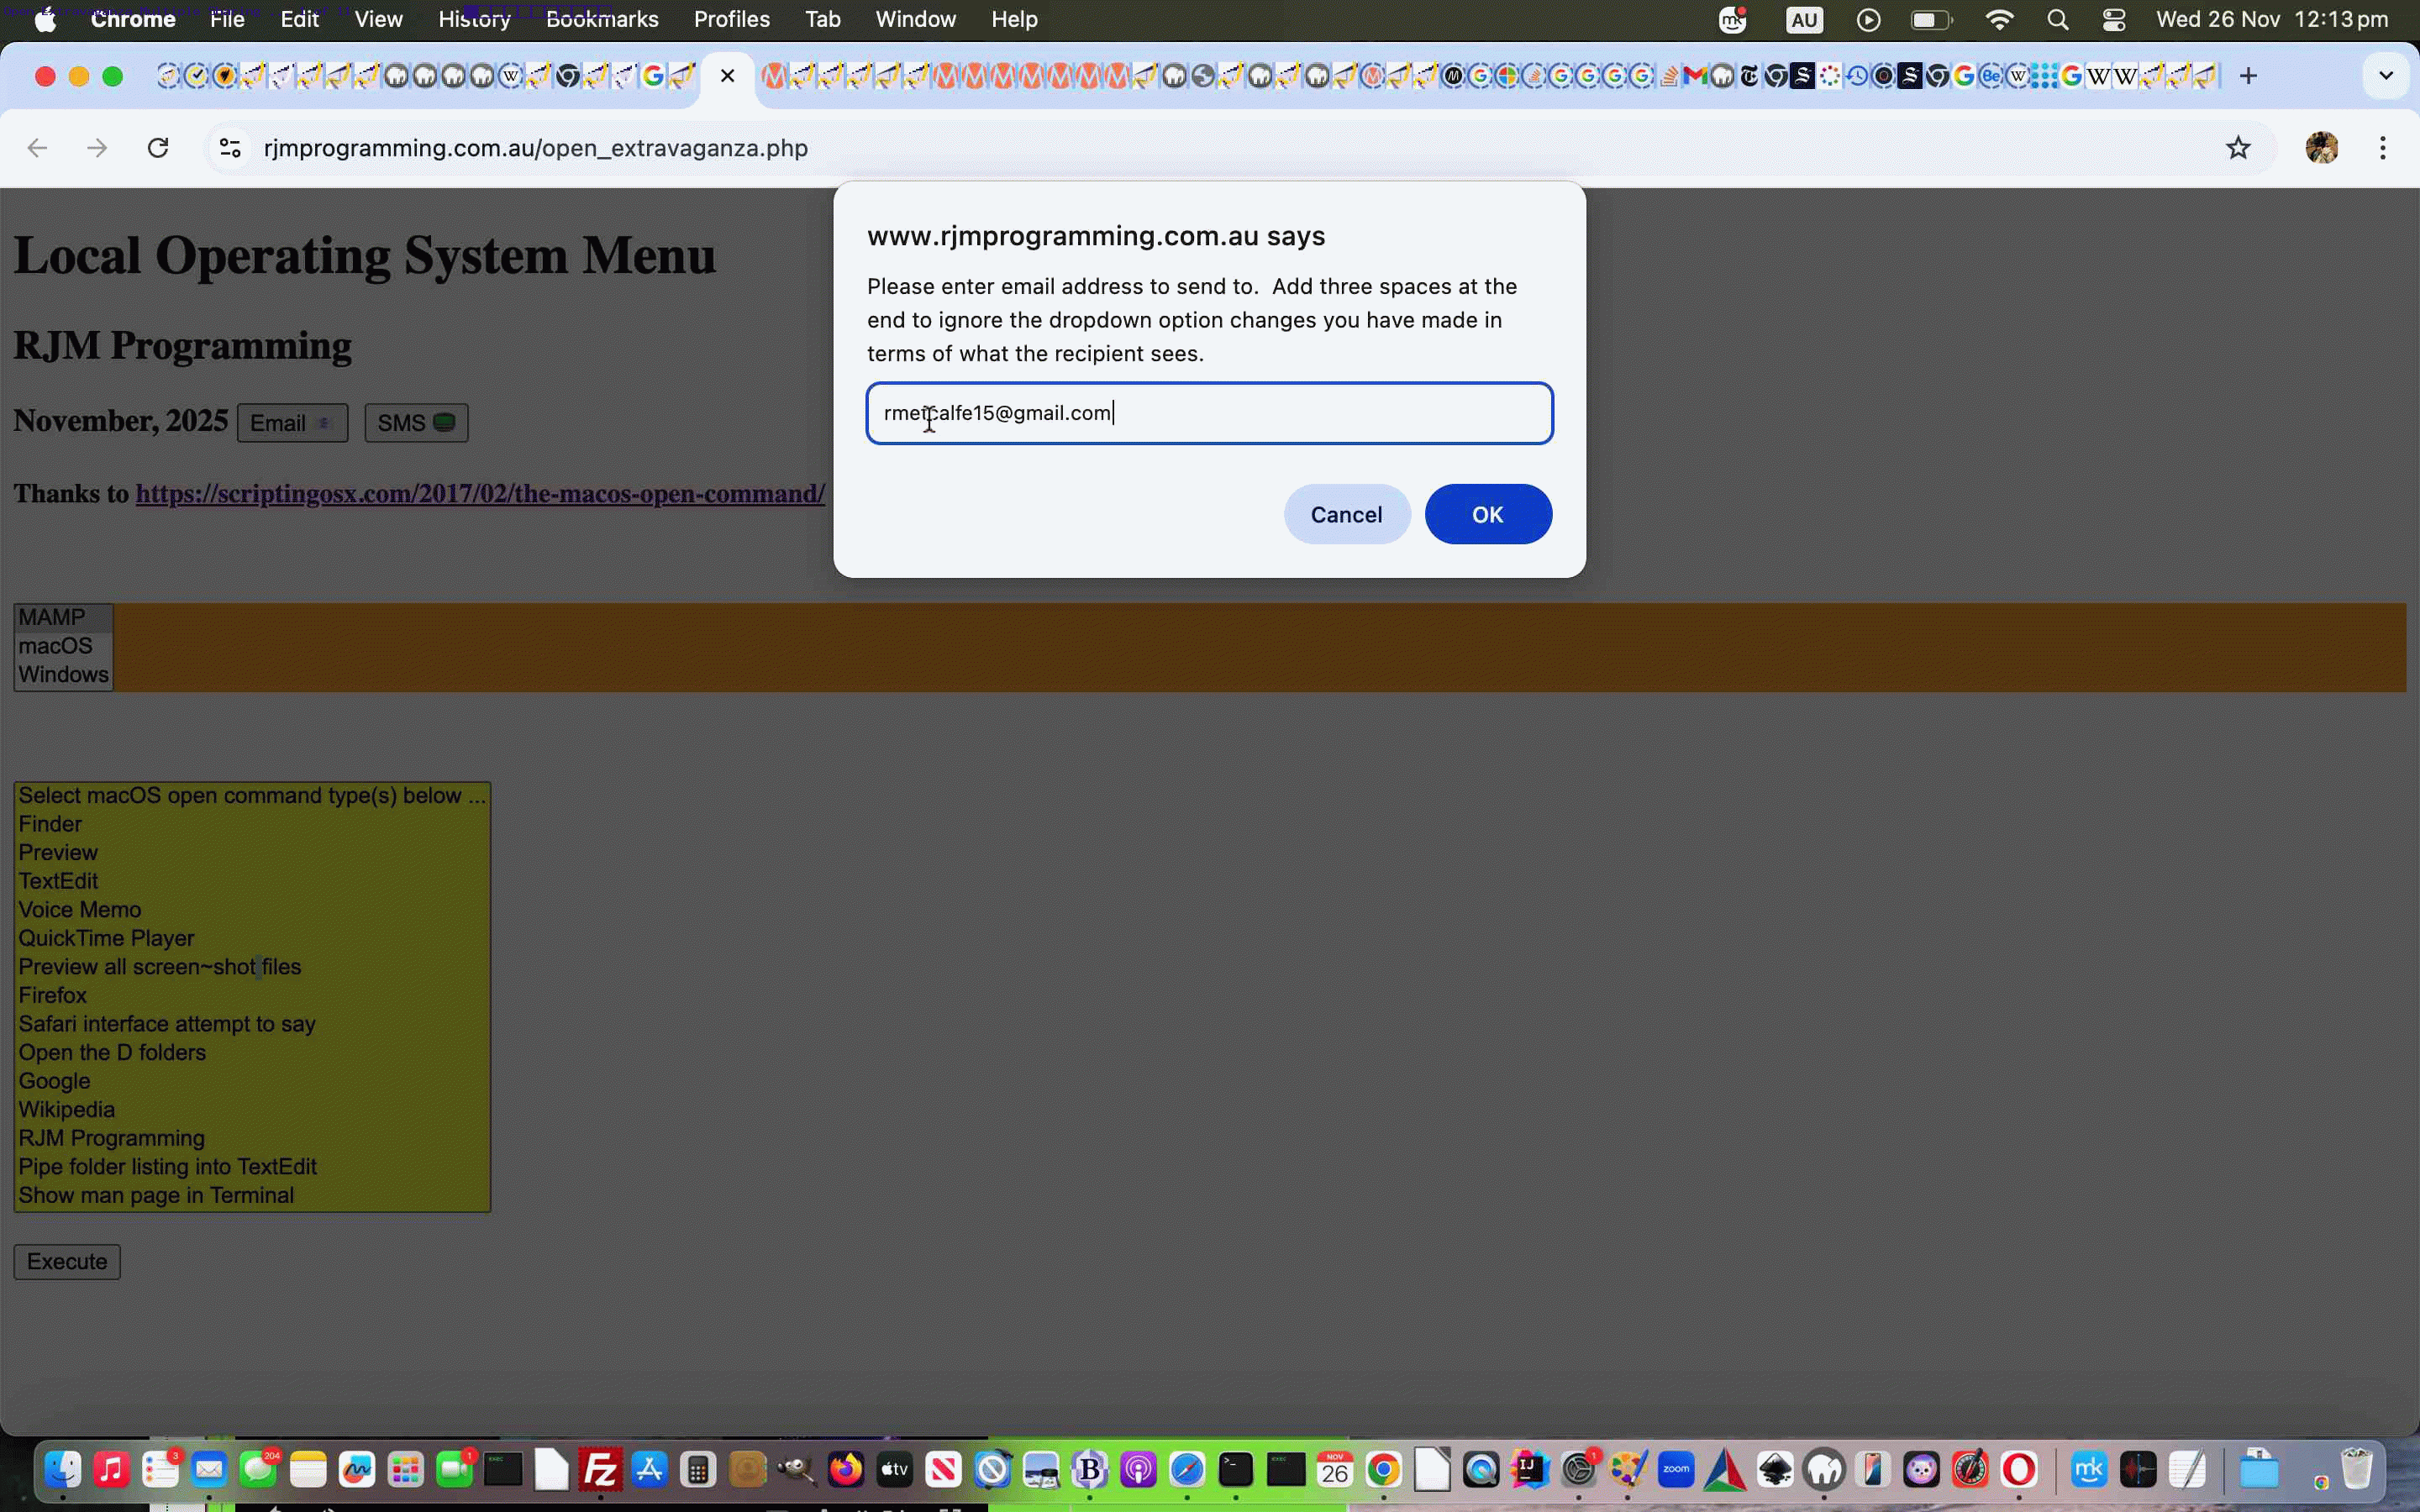Click the Chrome profile avatar
Screen dimensions: 2420x1512
click(x=2321, y=148)
